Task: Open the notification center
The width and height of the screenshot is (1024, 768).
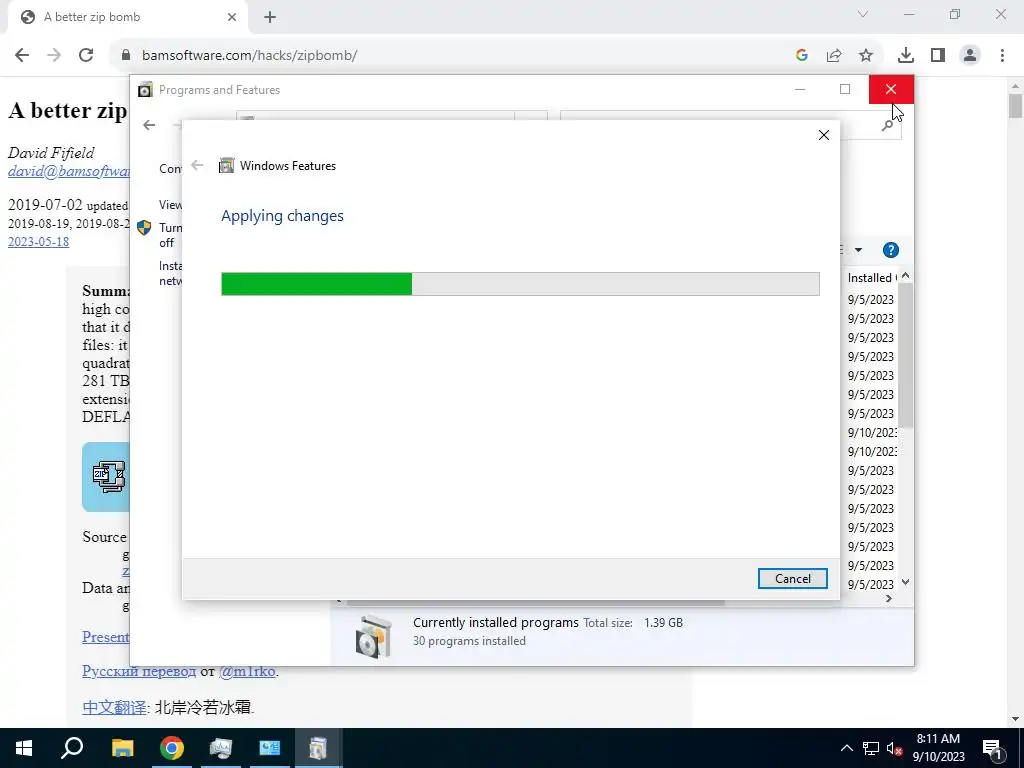Action: (992, 748)
